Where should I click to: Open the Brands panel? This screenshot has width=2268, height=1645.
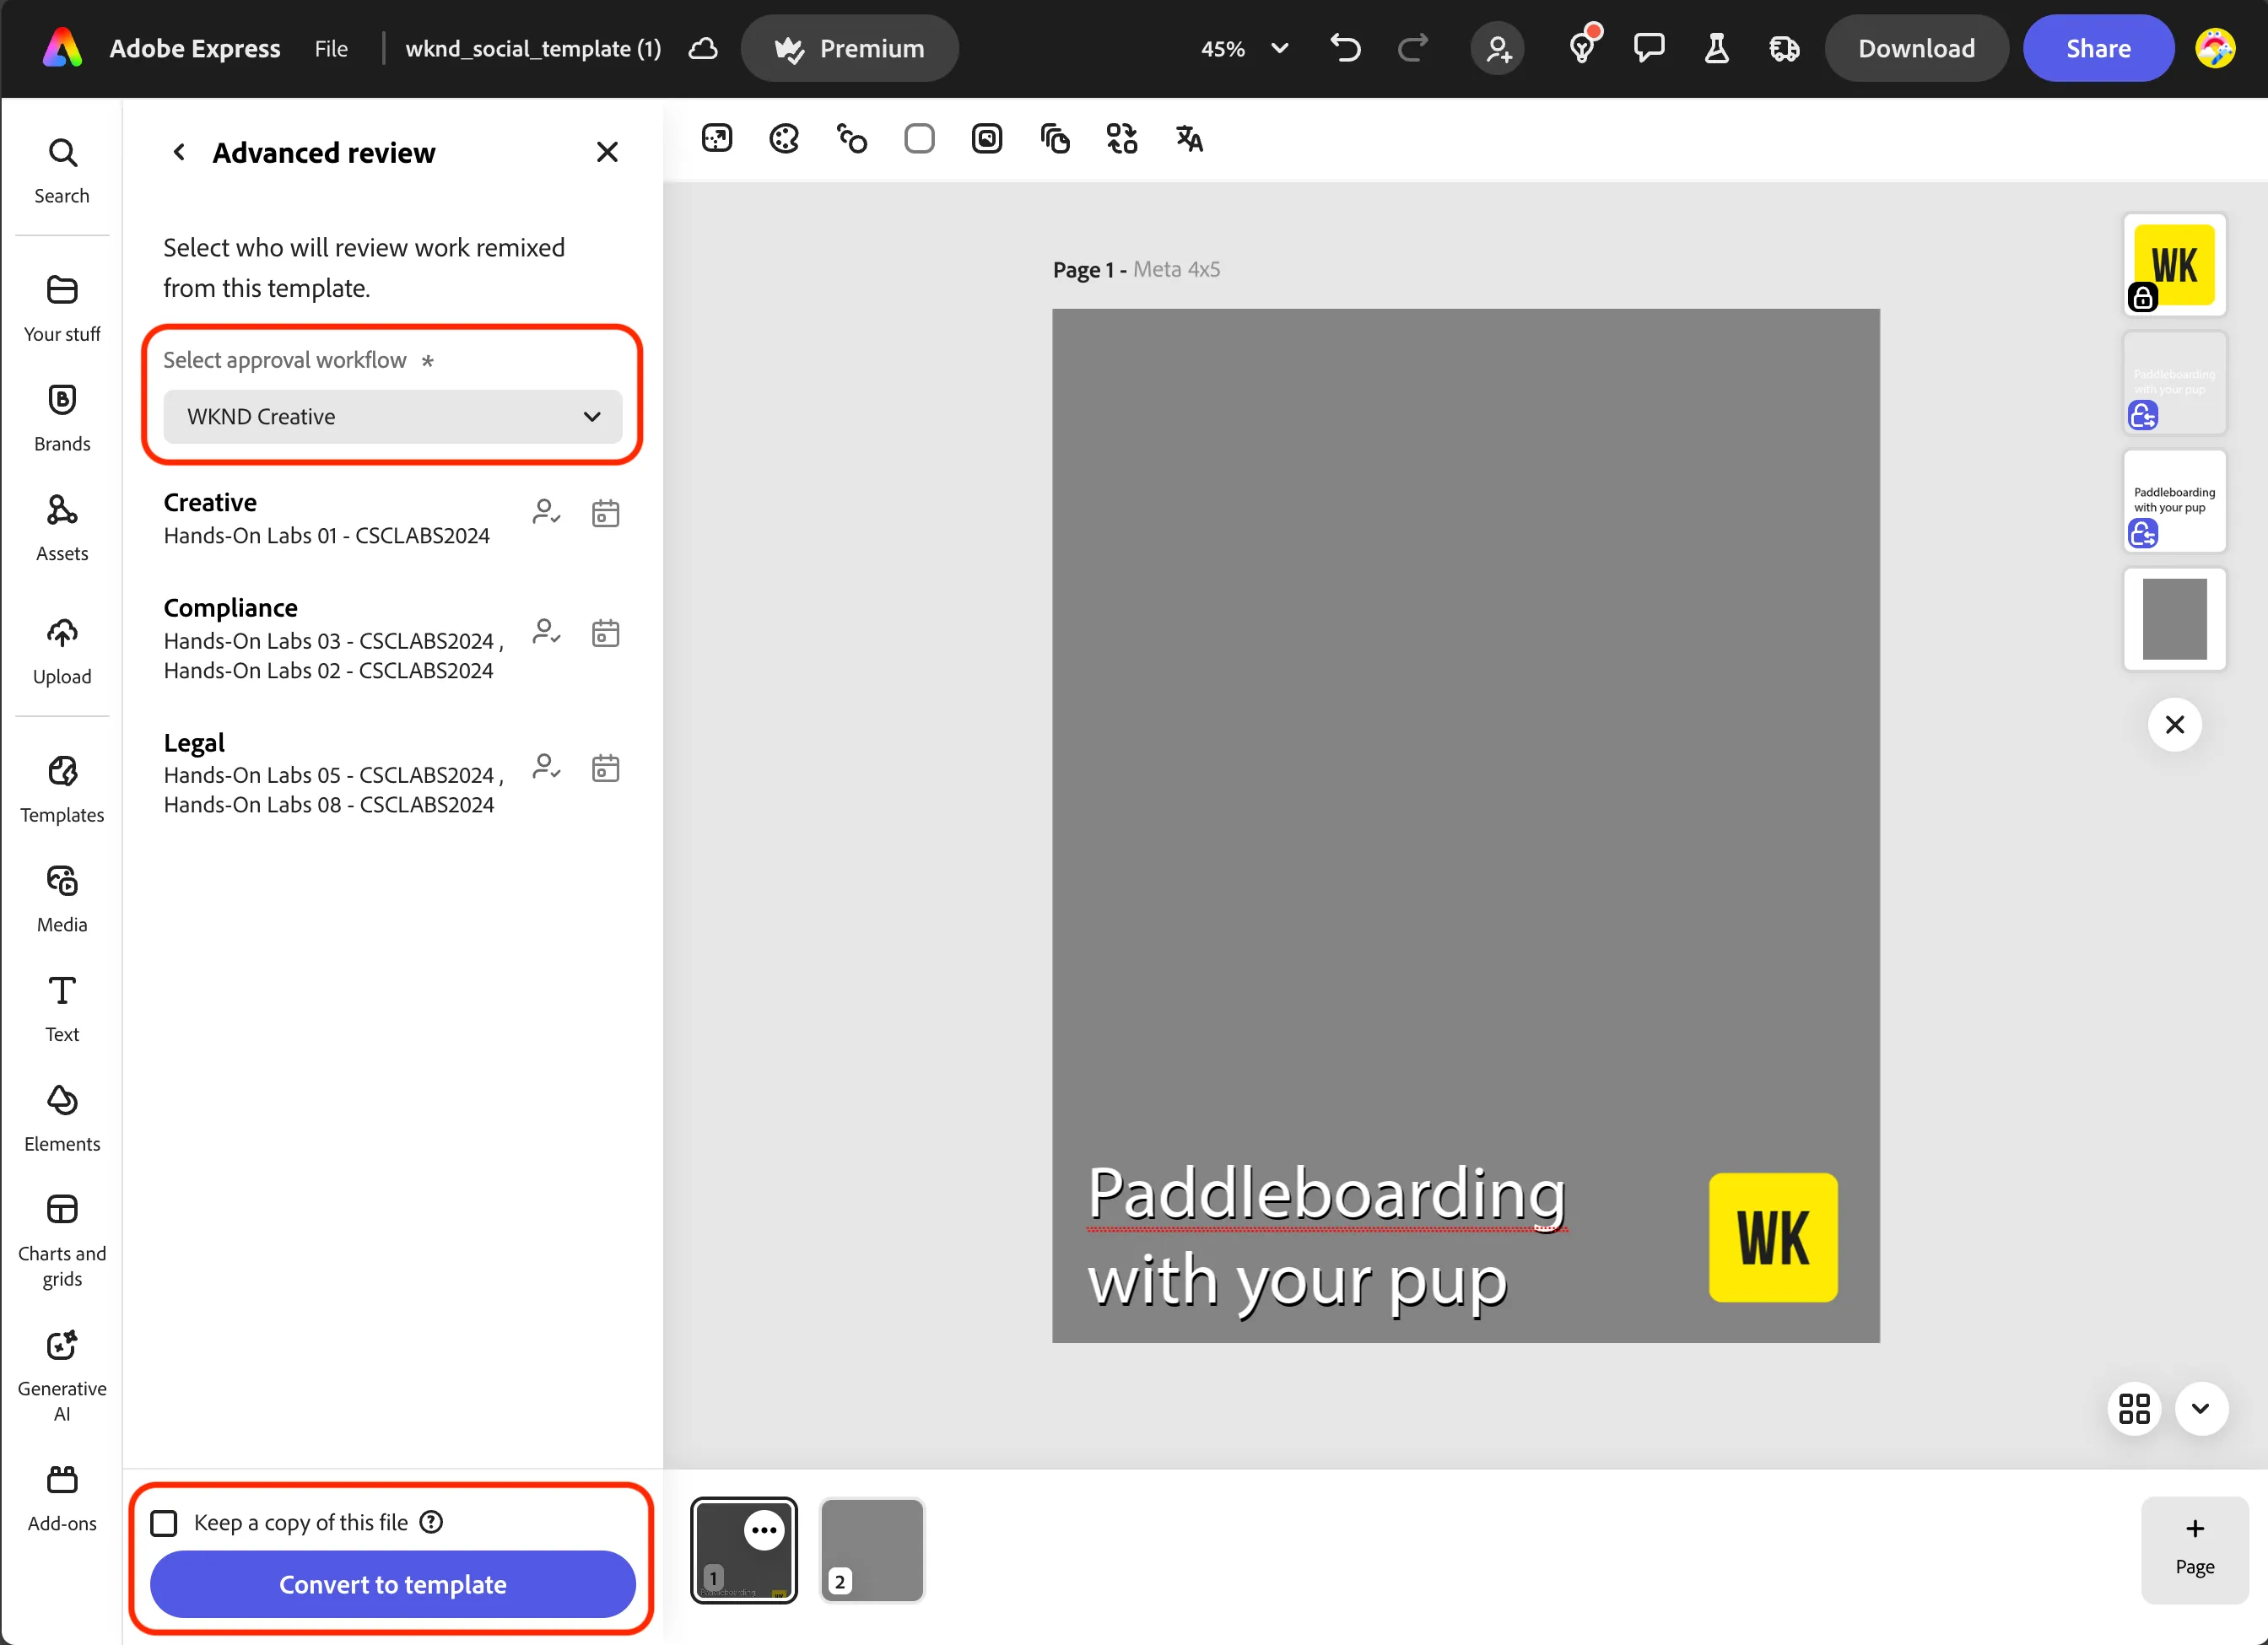click(x=62, y=418)
